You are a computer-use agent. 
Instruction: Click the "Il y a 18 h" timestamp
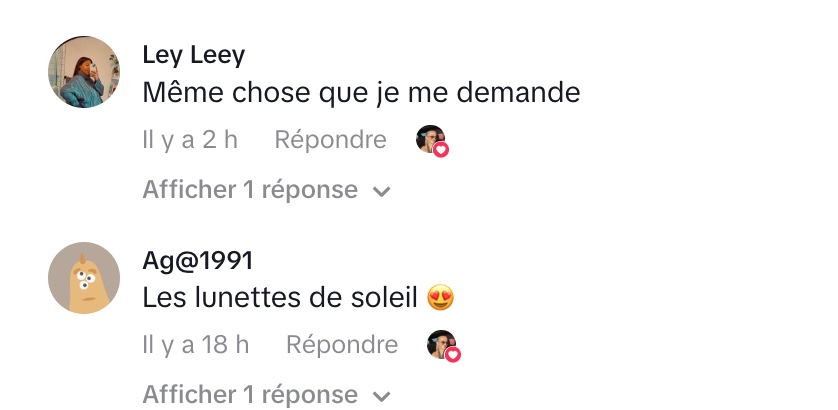tap(196, 345)
